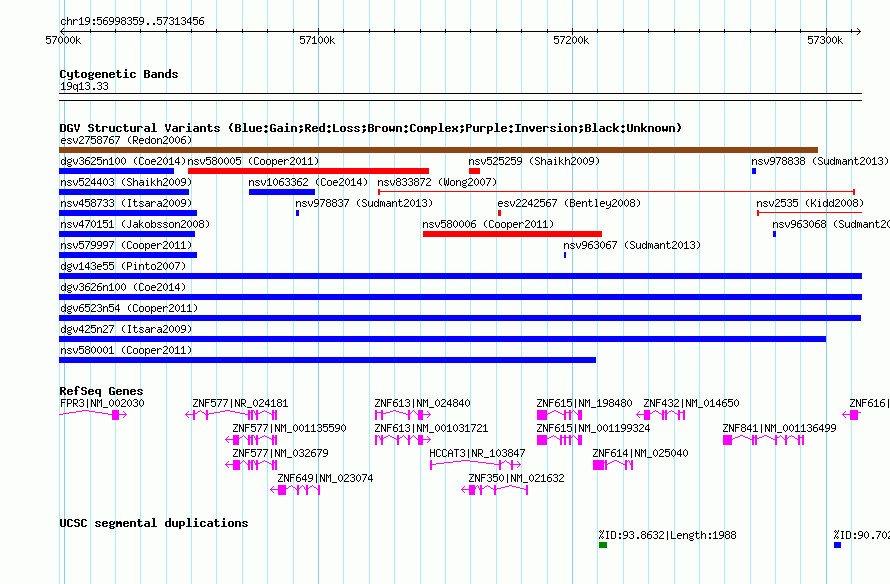Click the ZNF577|NM_001135590 gene glyph
The height and width of the screenshot is (584, 890).
click(x=251, y=440)
